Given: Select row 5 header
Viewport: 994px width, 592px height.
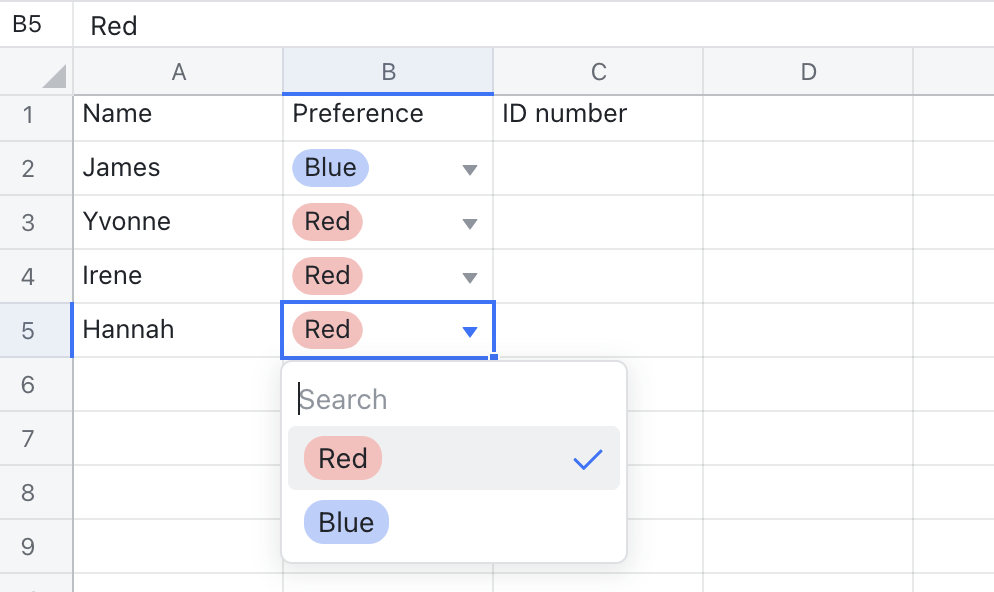Looking at the screenshot, I should coord(28,330).
